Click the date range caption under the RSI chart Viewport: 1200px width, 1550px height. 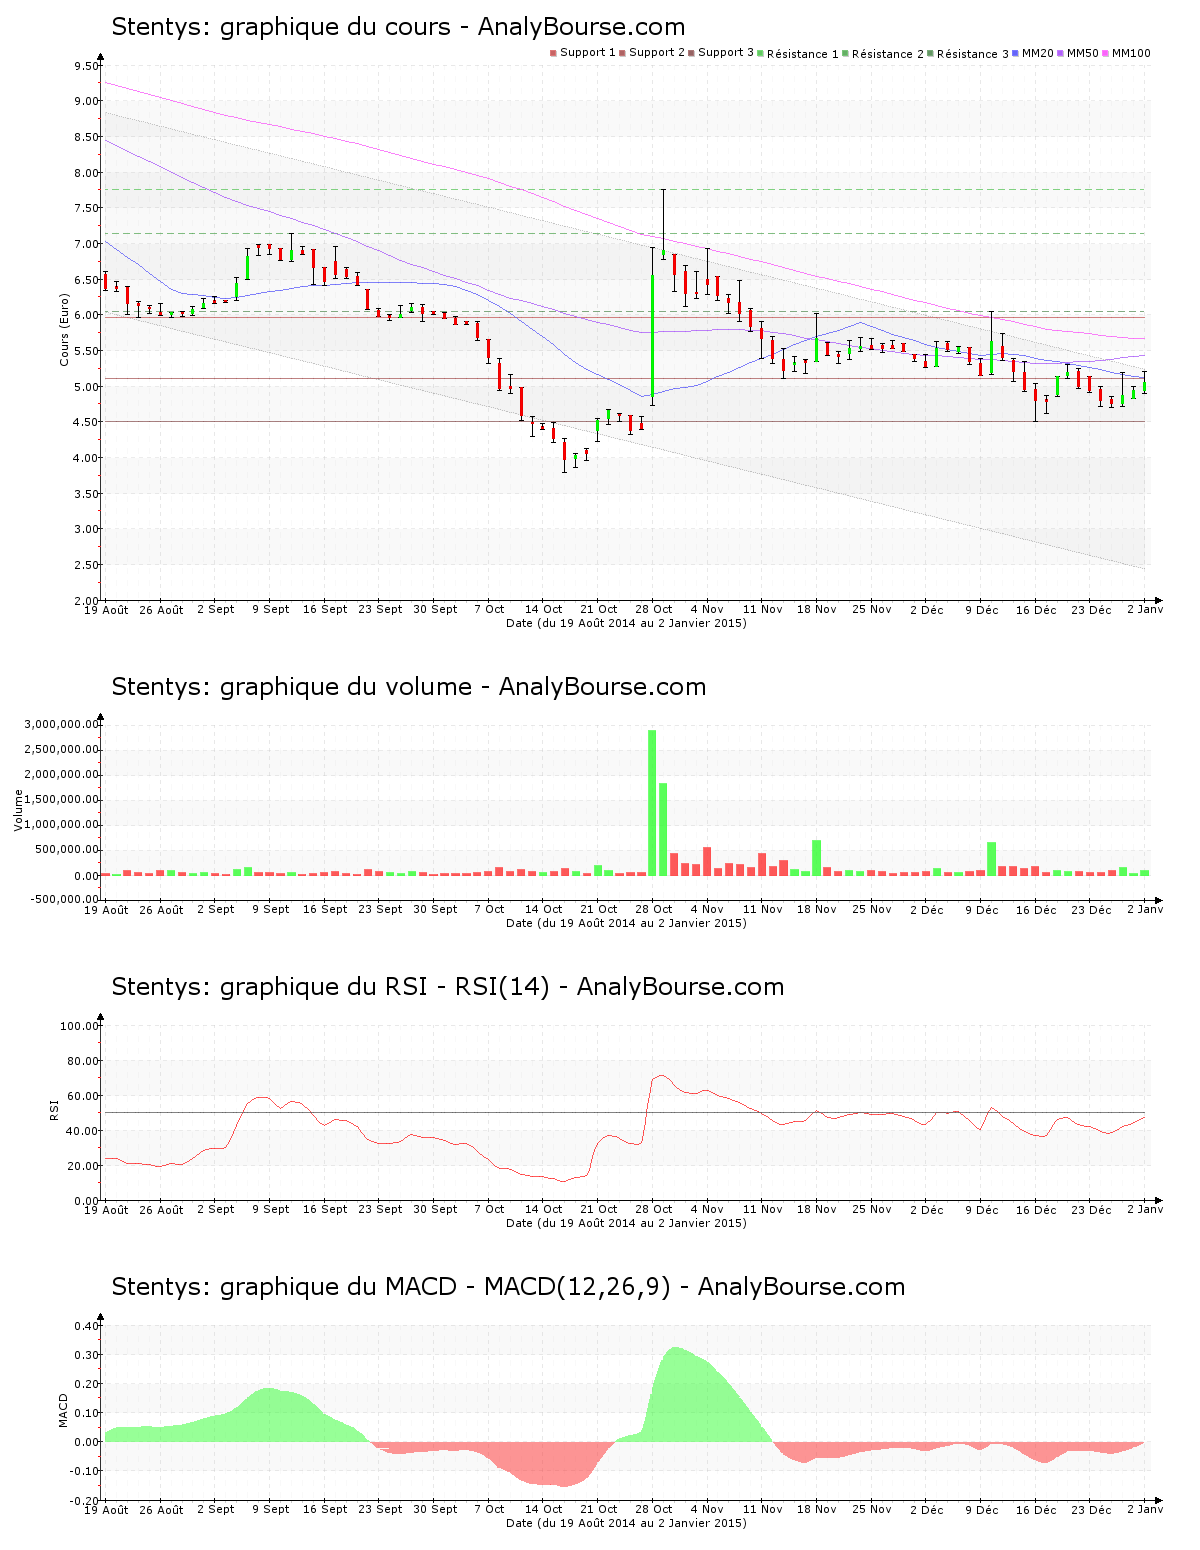tap(626, 1223)
